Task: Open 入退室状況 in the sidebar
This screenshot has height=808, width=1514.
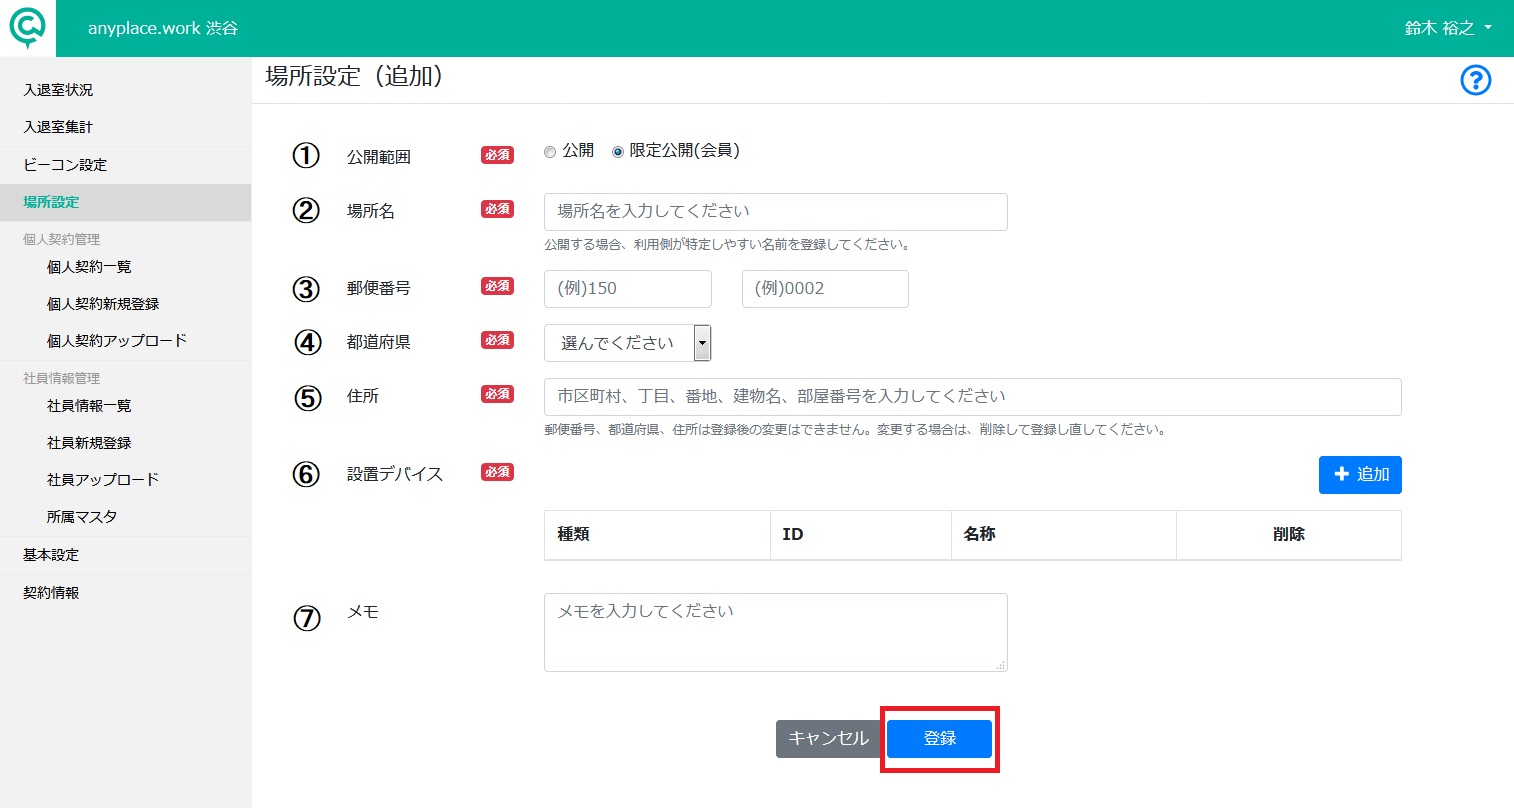Action: (58, 90)
